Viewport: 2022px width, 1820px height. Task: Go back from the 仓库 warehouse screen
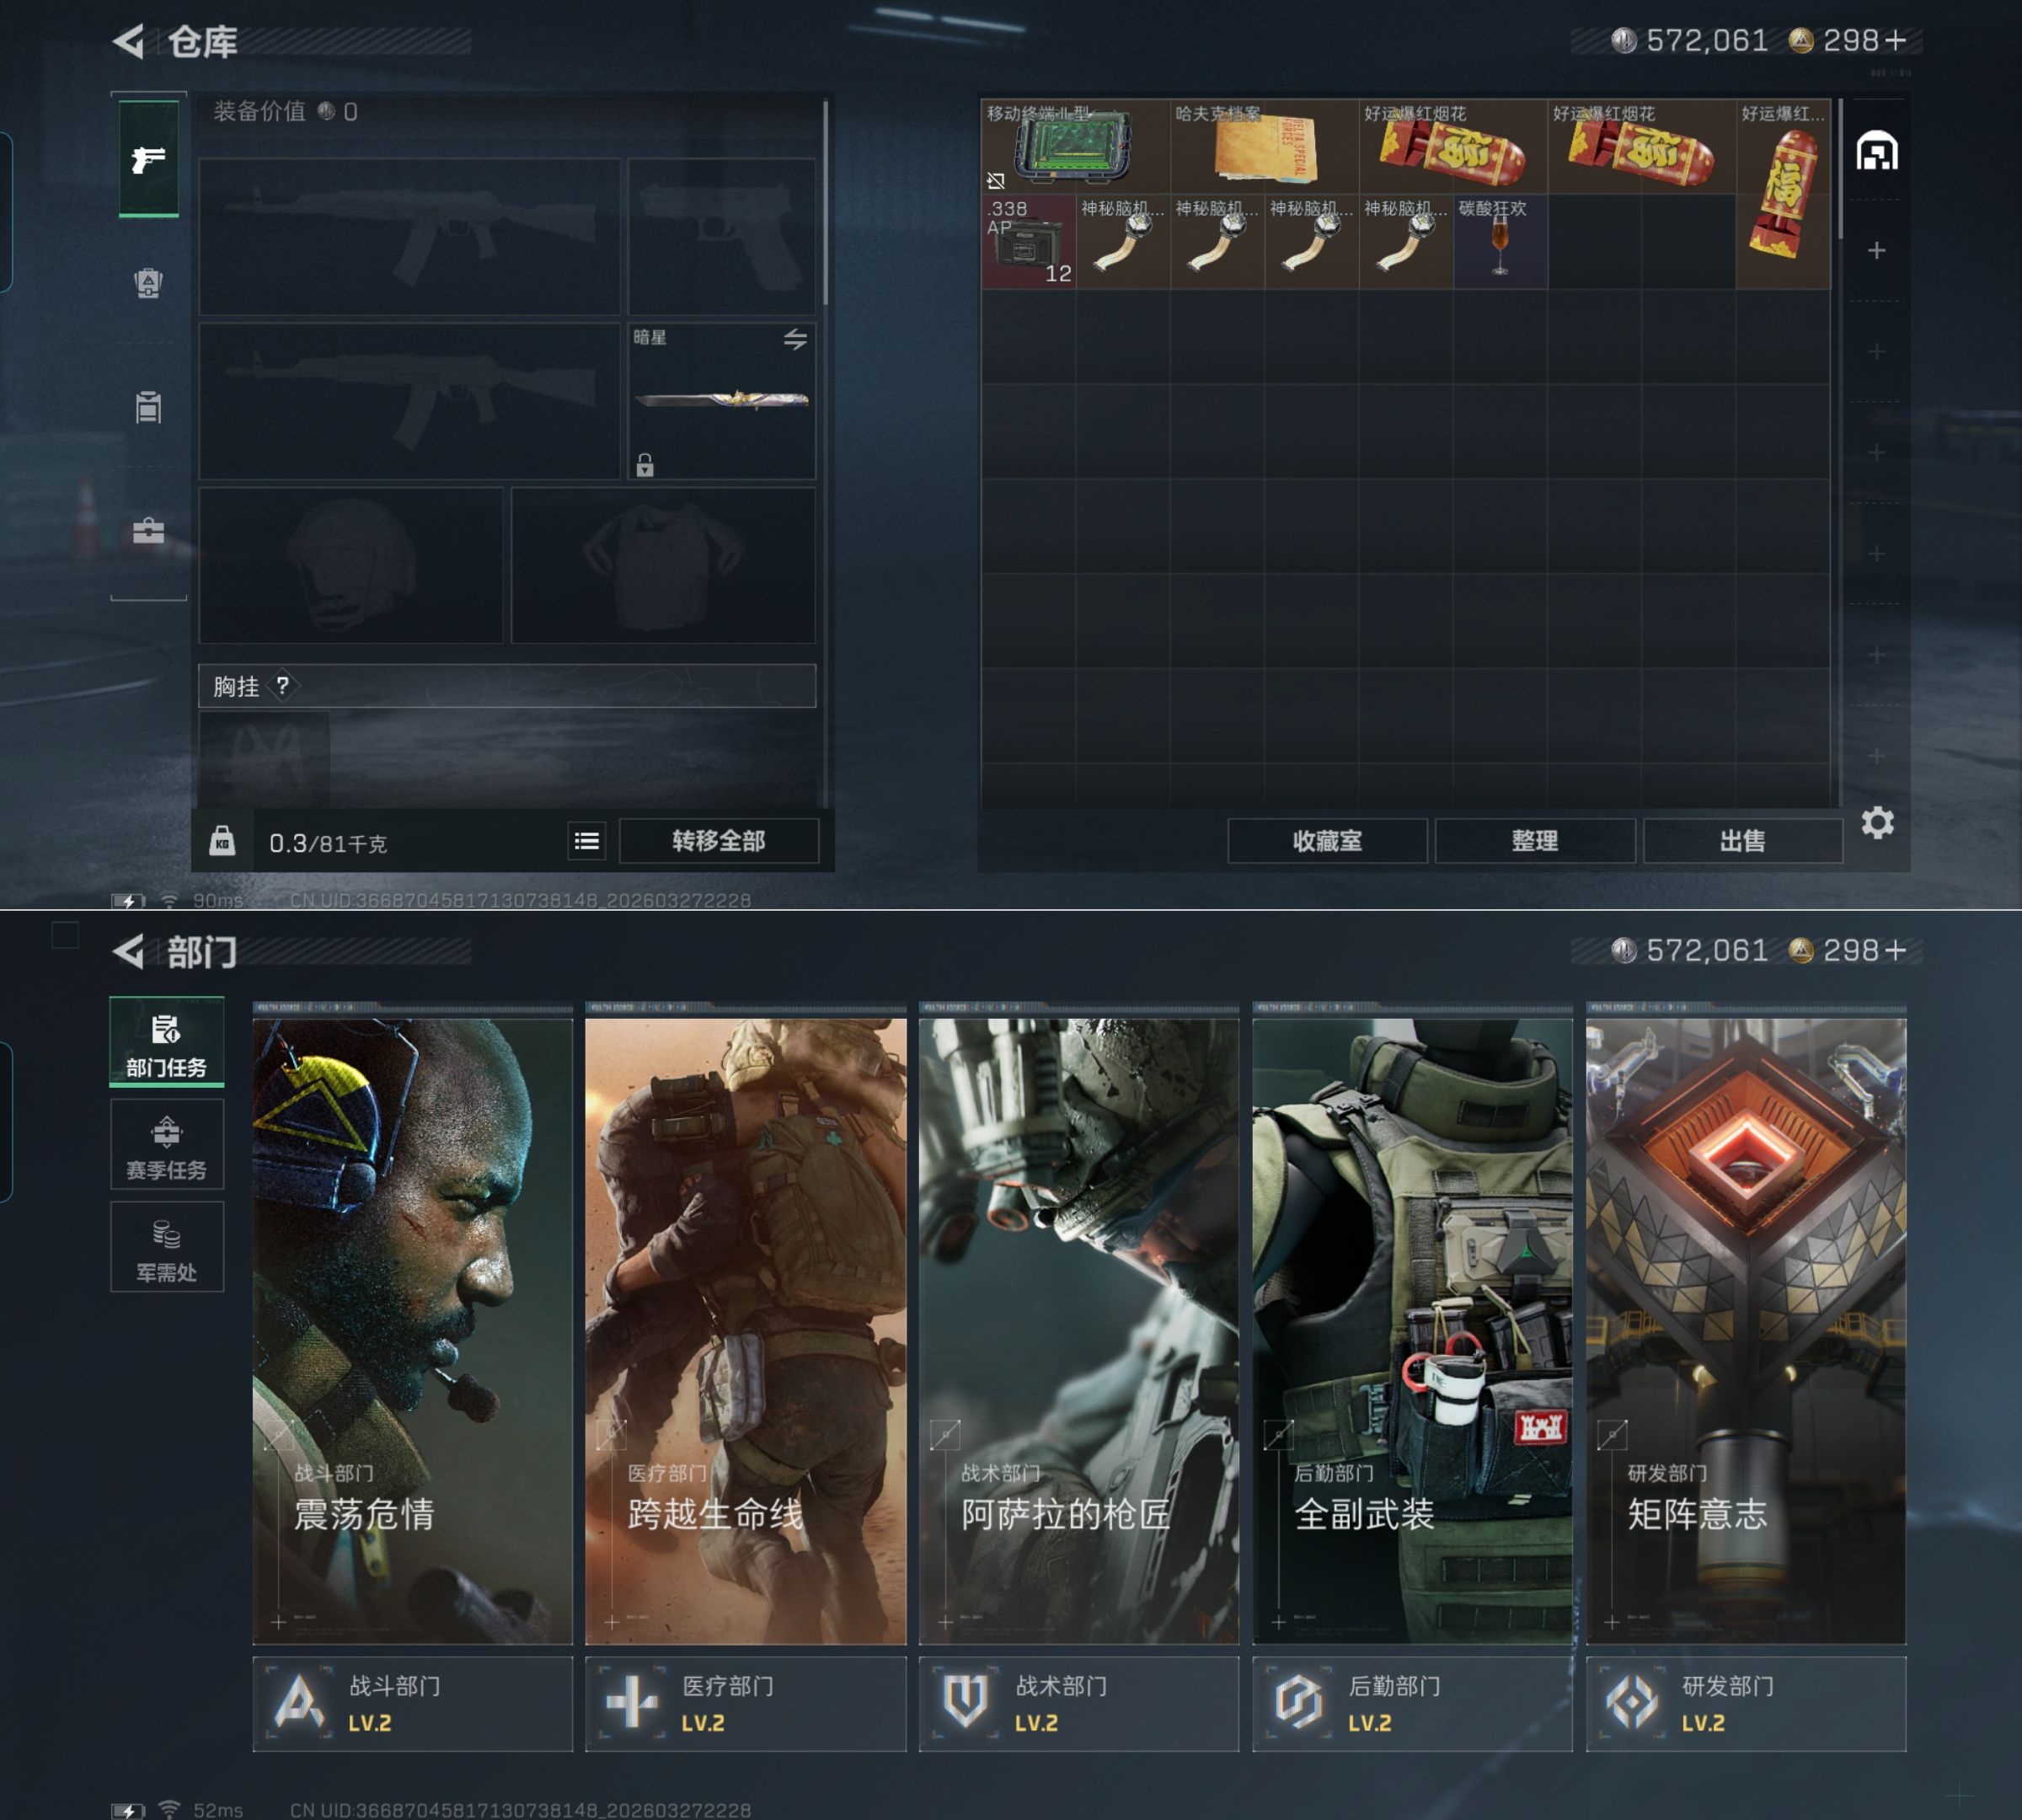coord(129,41)
